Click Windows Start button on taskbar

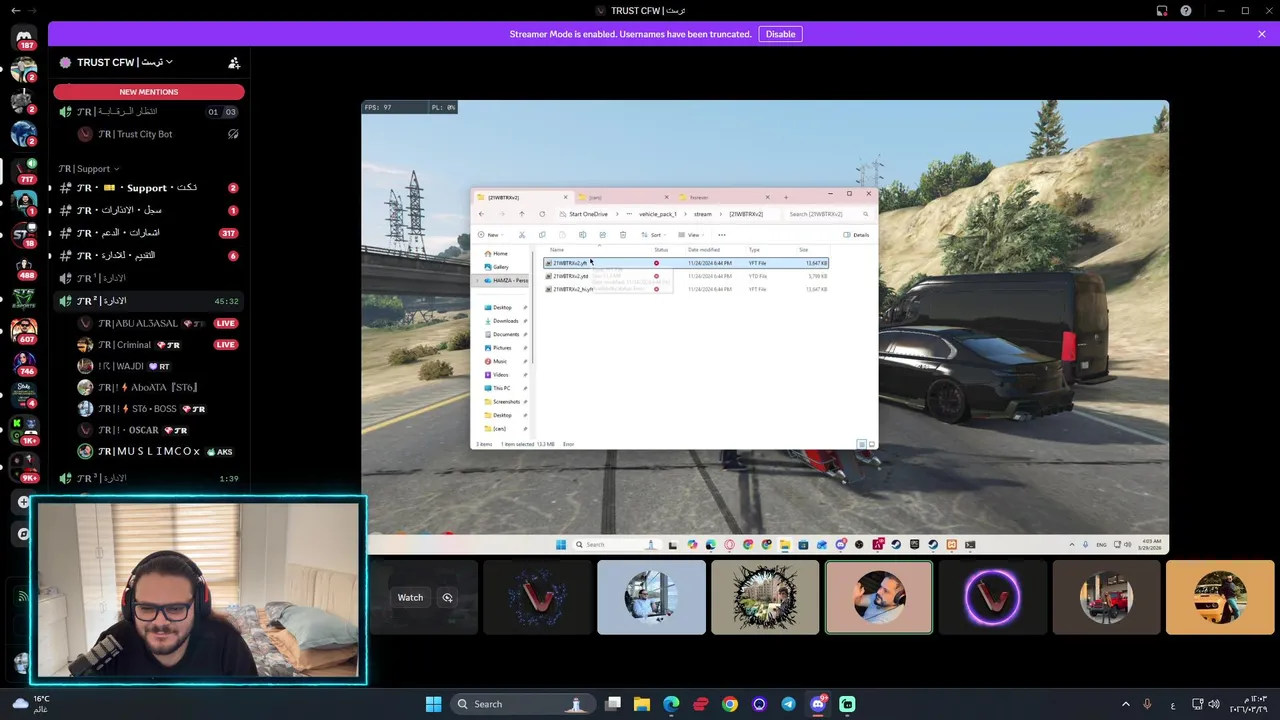pyautogui.click(x=433, y=704)
